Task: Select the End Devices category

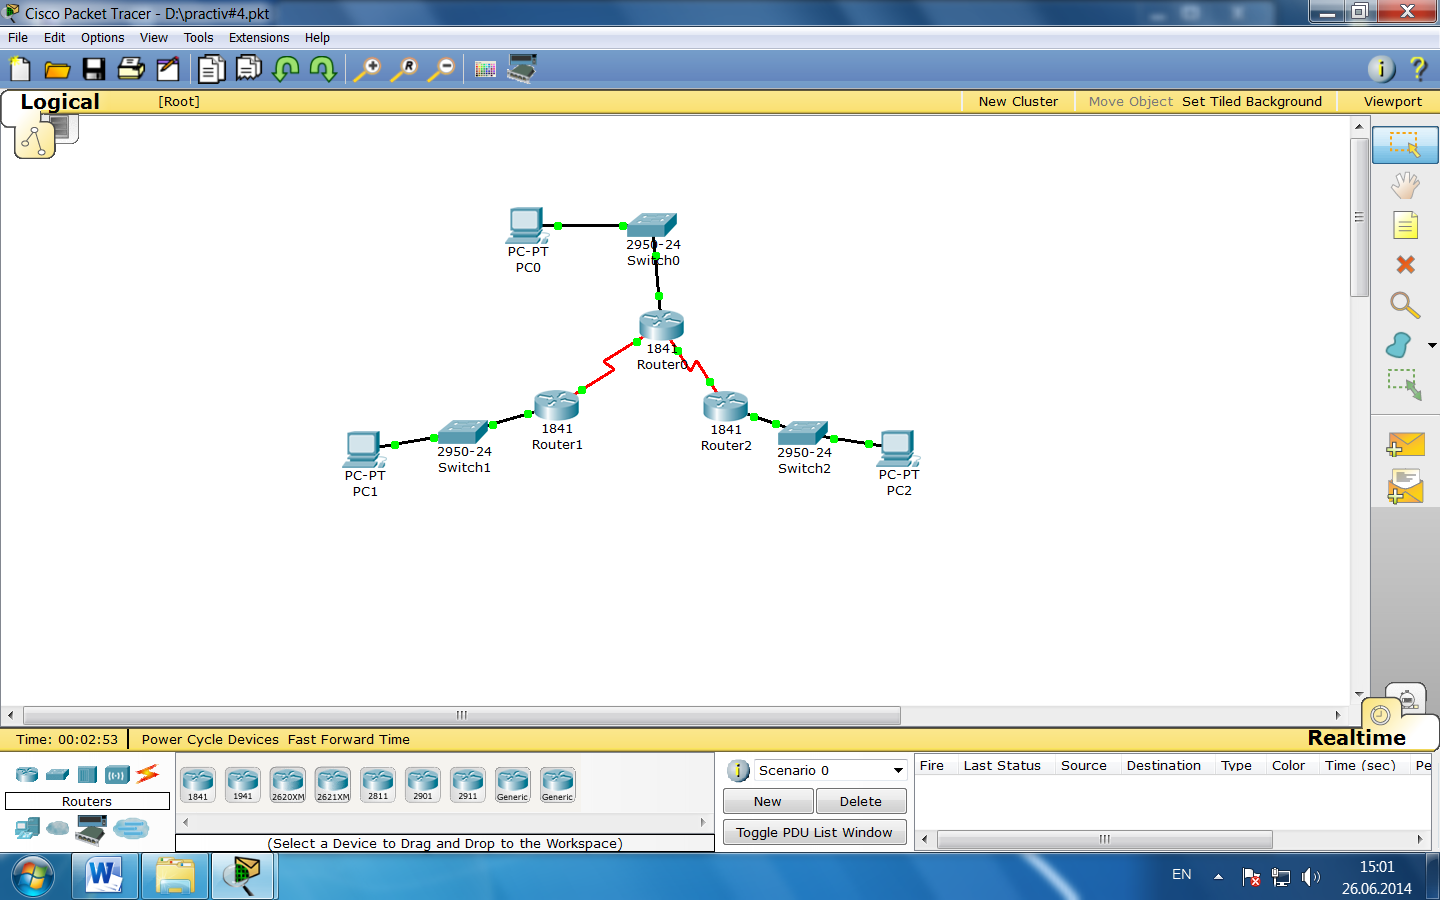Action: click(27, 828)
